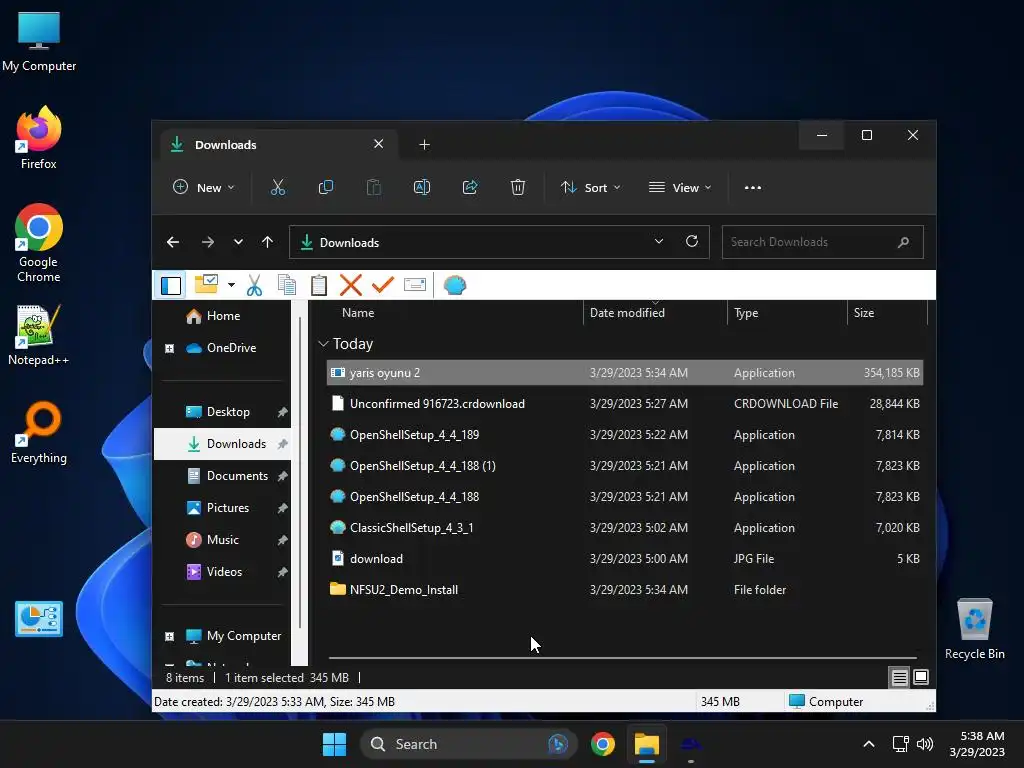
Task: Open the New dropdown menu
Action: tap(203, 187)
